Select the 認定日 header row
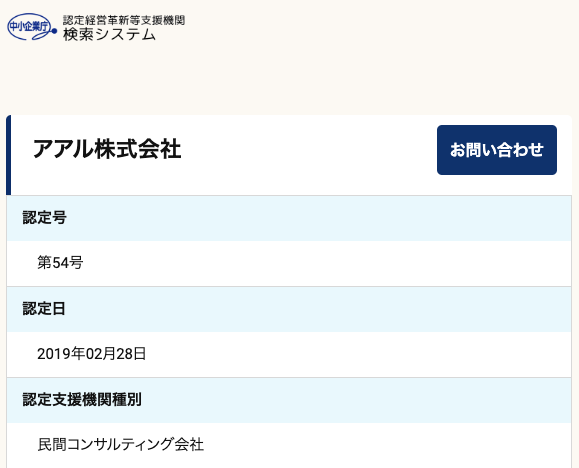This screenshot has height=468, width=579. (x=289, y=309)
